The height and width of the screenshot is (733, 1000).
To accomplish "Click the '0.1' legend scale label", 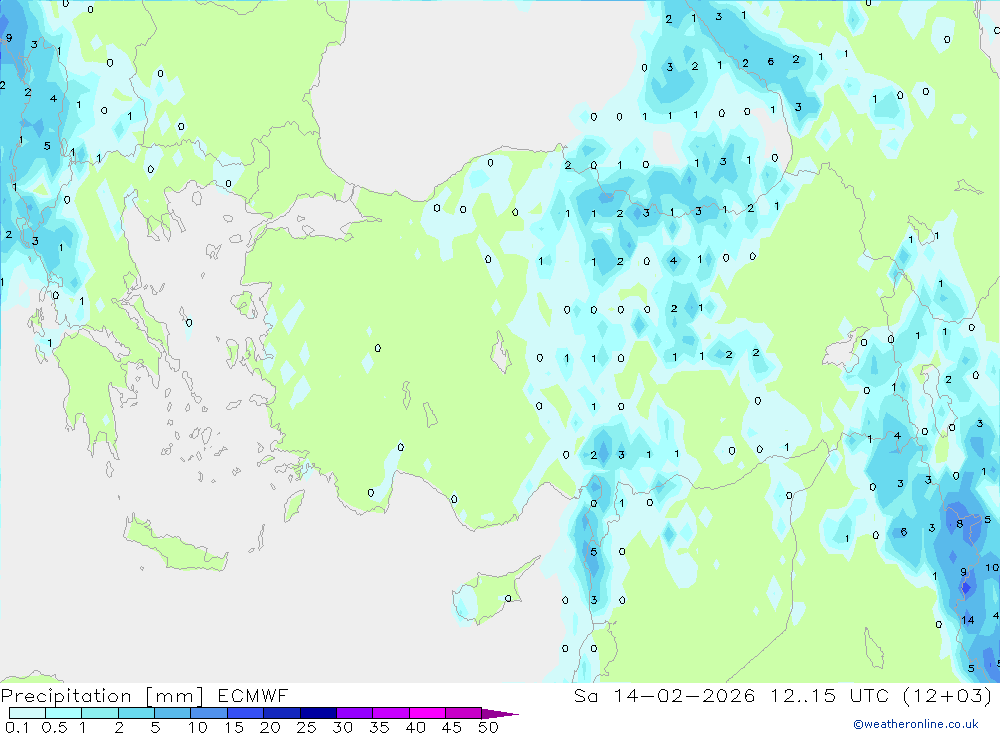I will (x=17, y=727).
